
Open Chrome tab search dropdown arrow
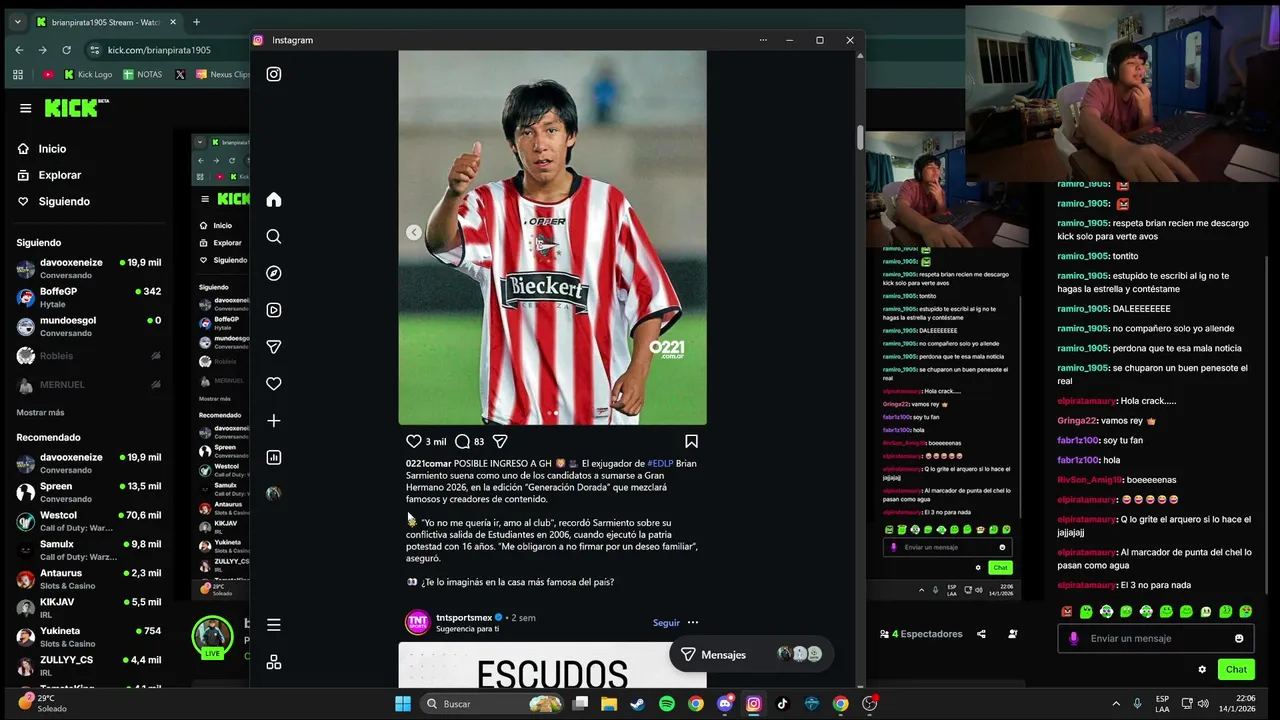[17, 22]
